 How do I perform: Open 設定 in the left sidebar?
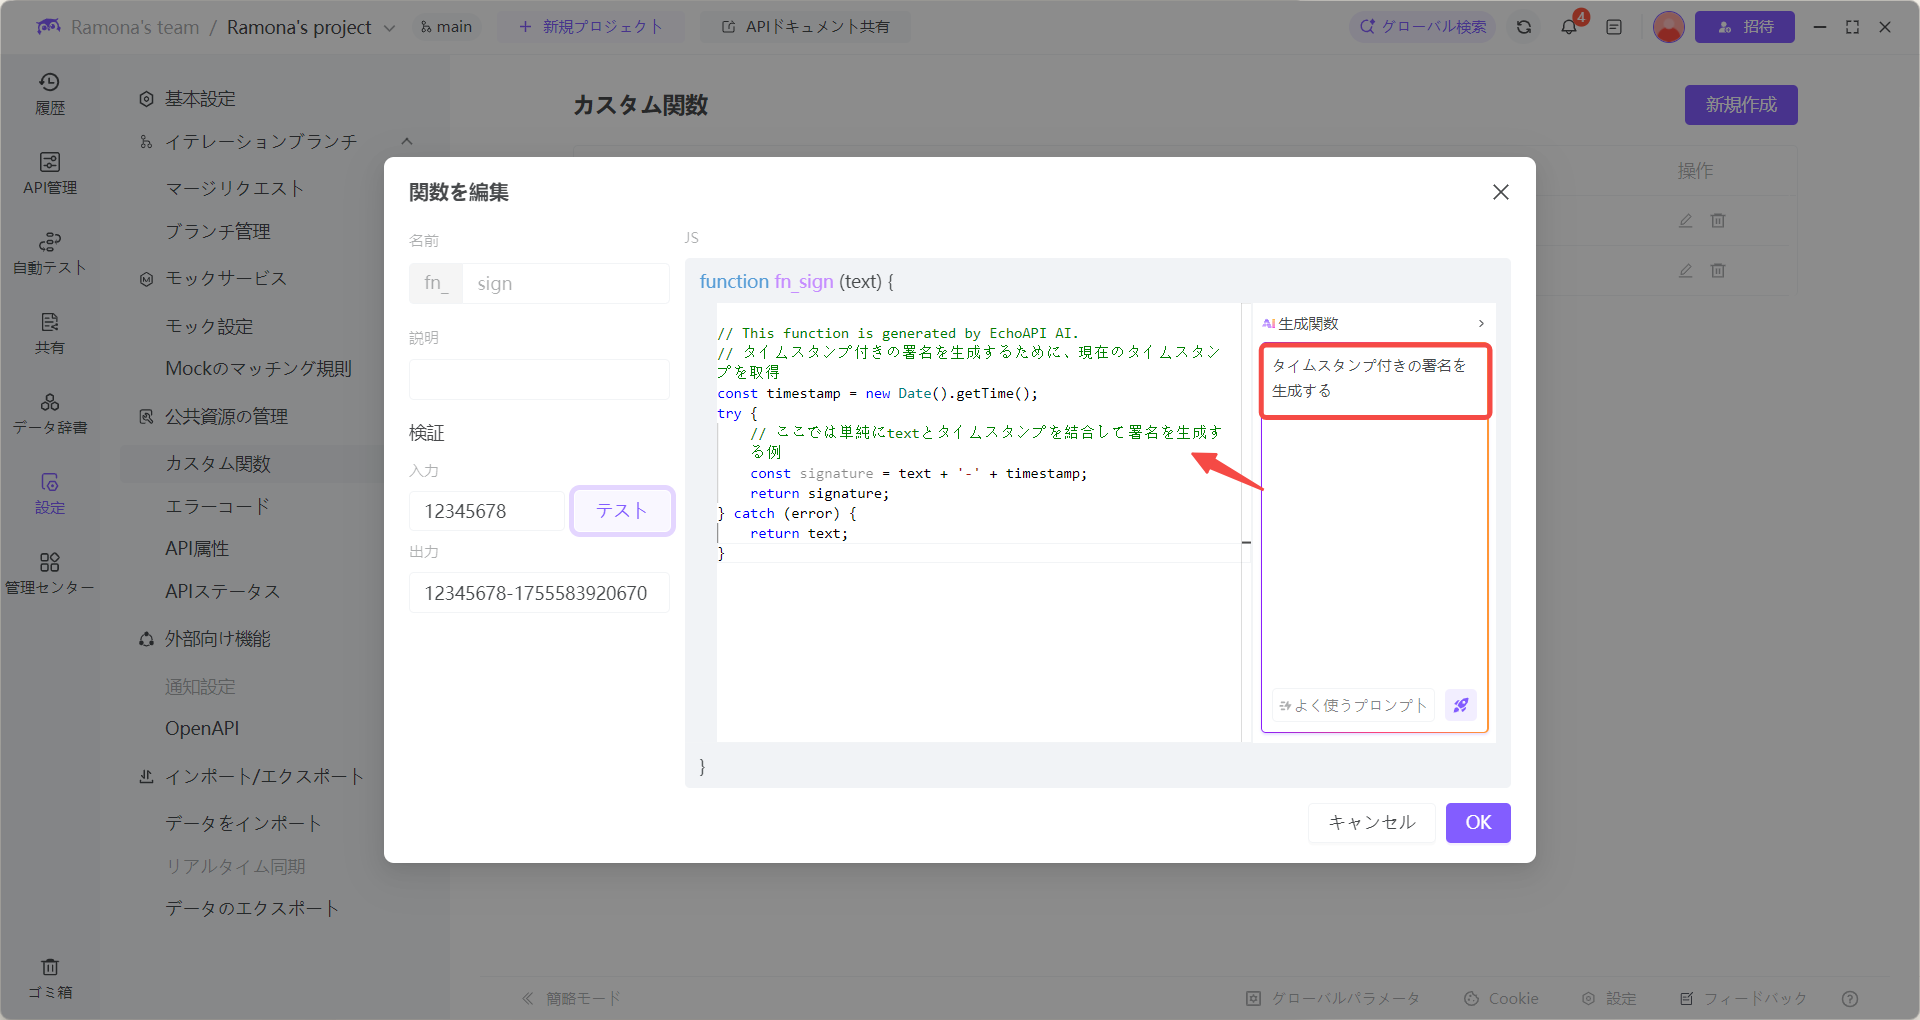pos(49,494)
